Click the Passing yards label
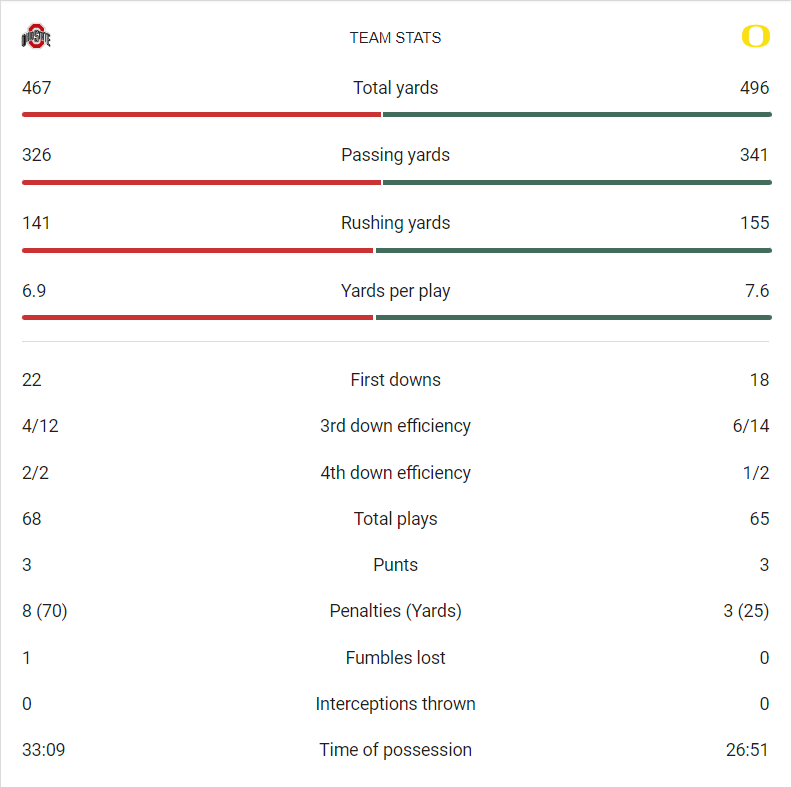 tap(395, 155)
